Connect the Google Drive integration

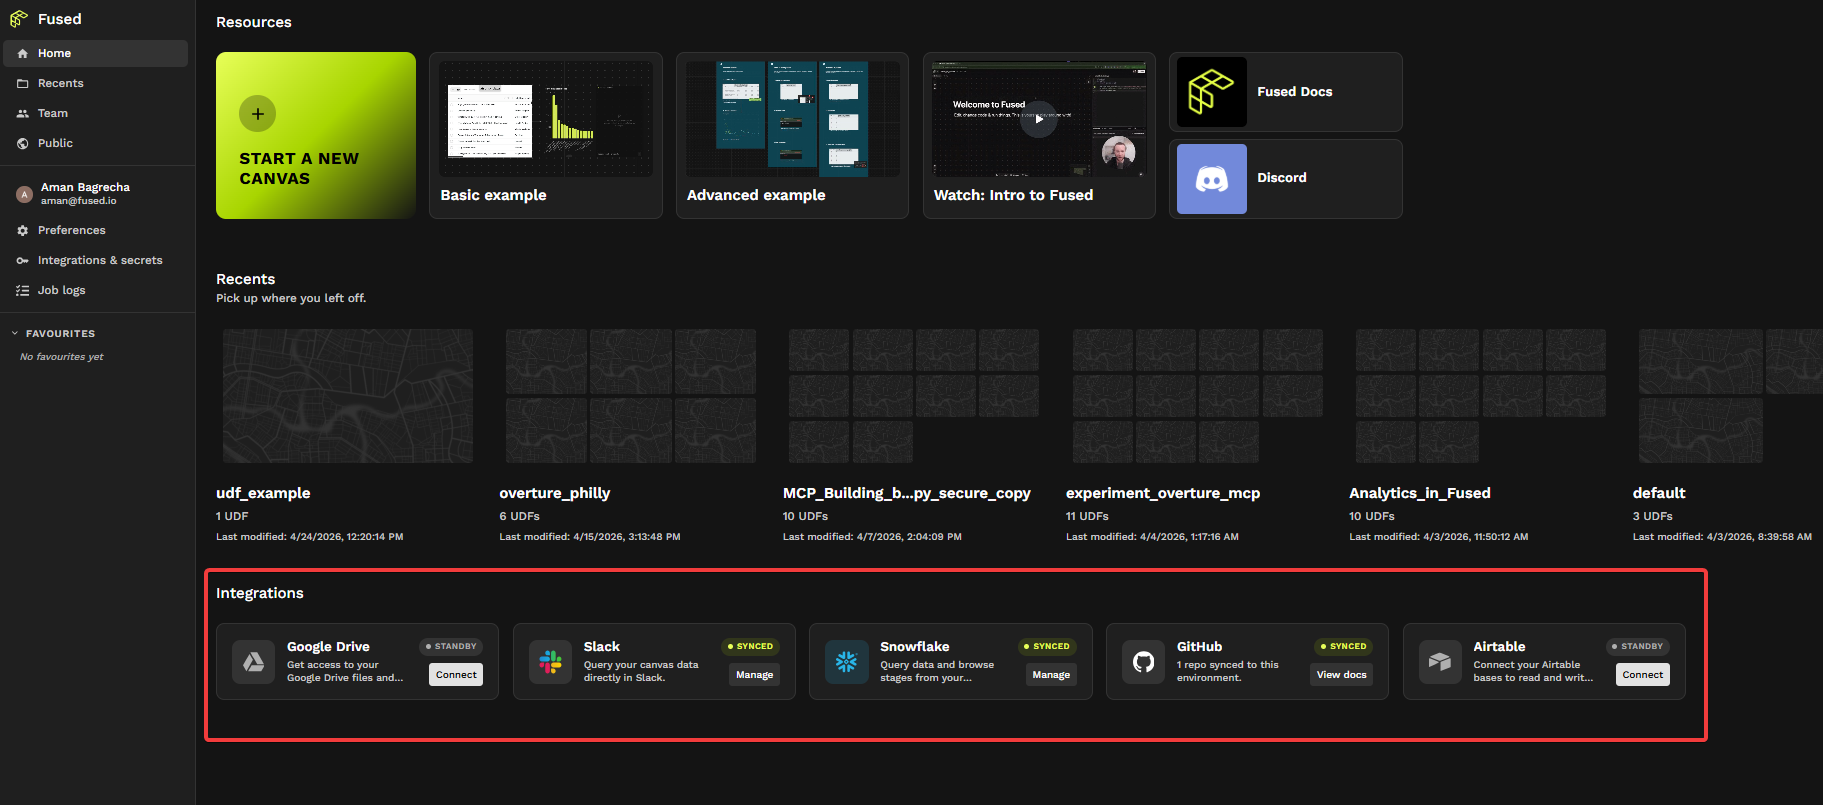(456, 675)
